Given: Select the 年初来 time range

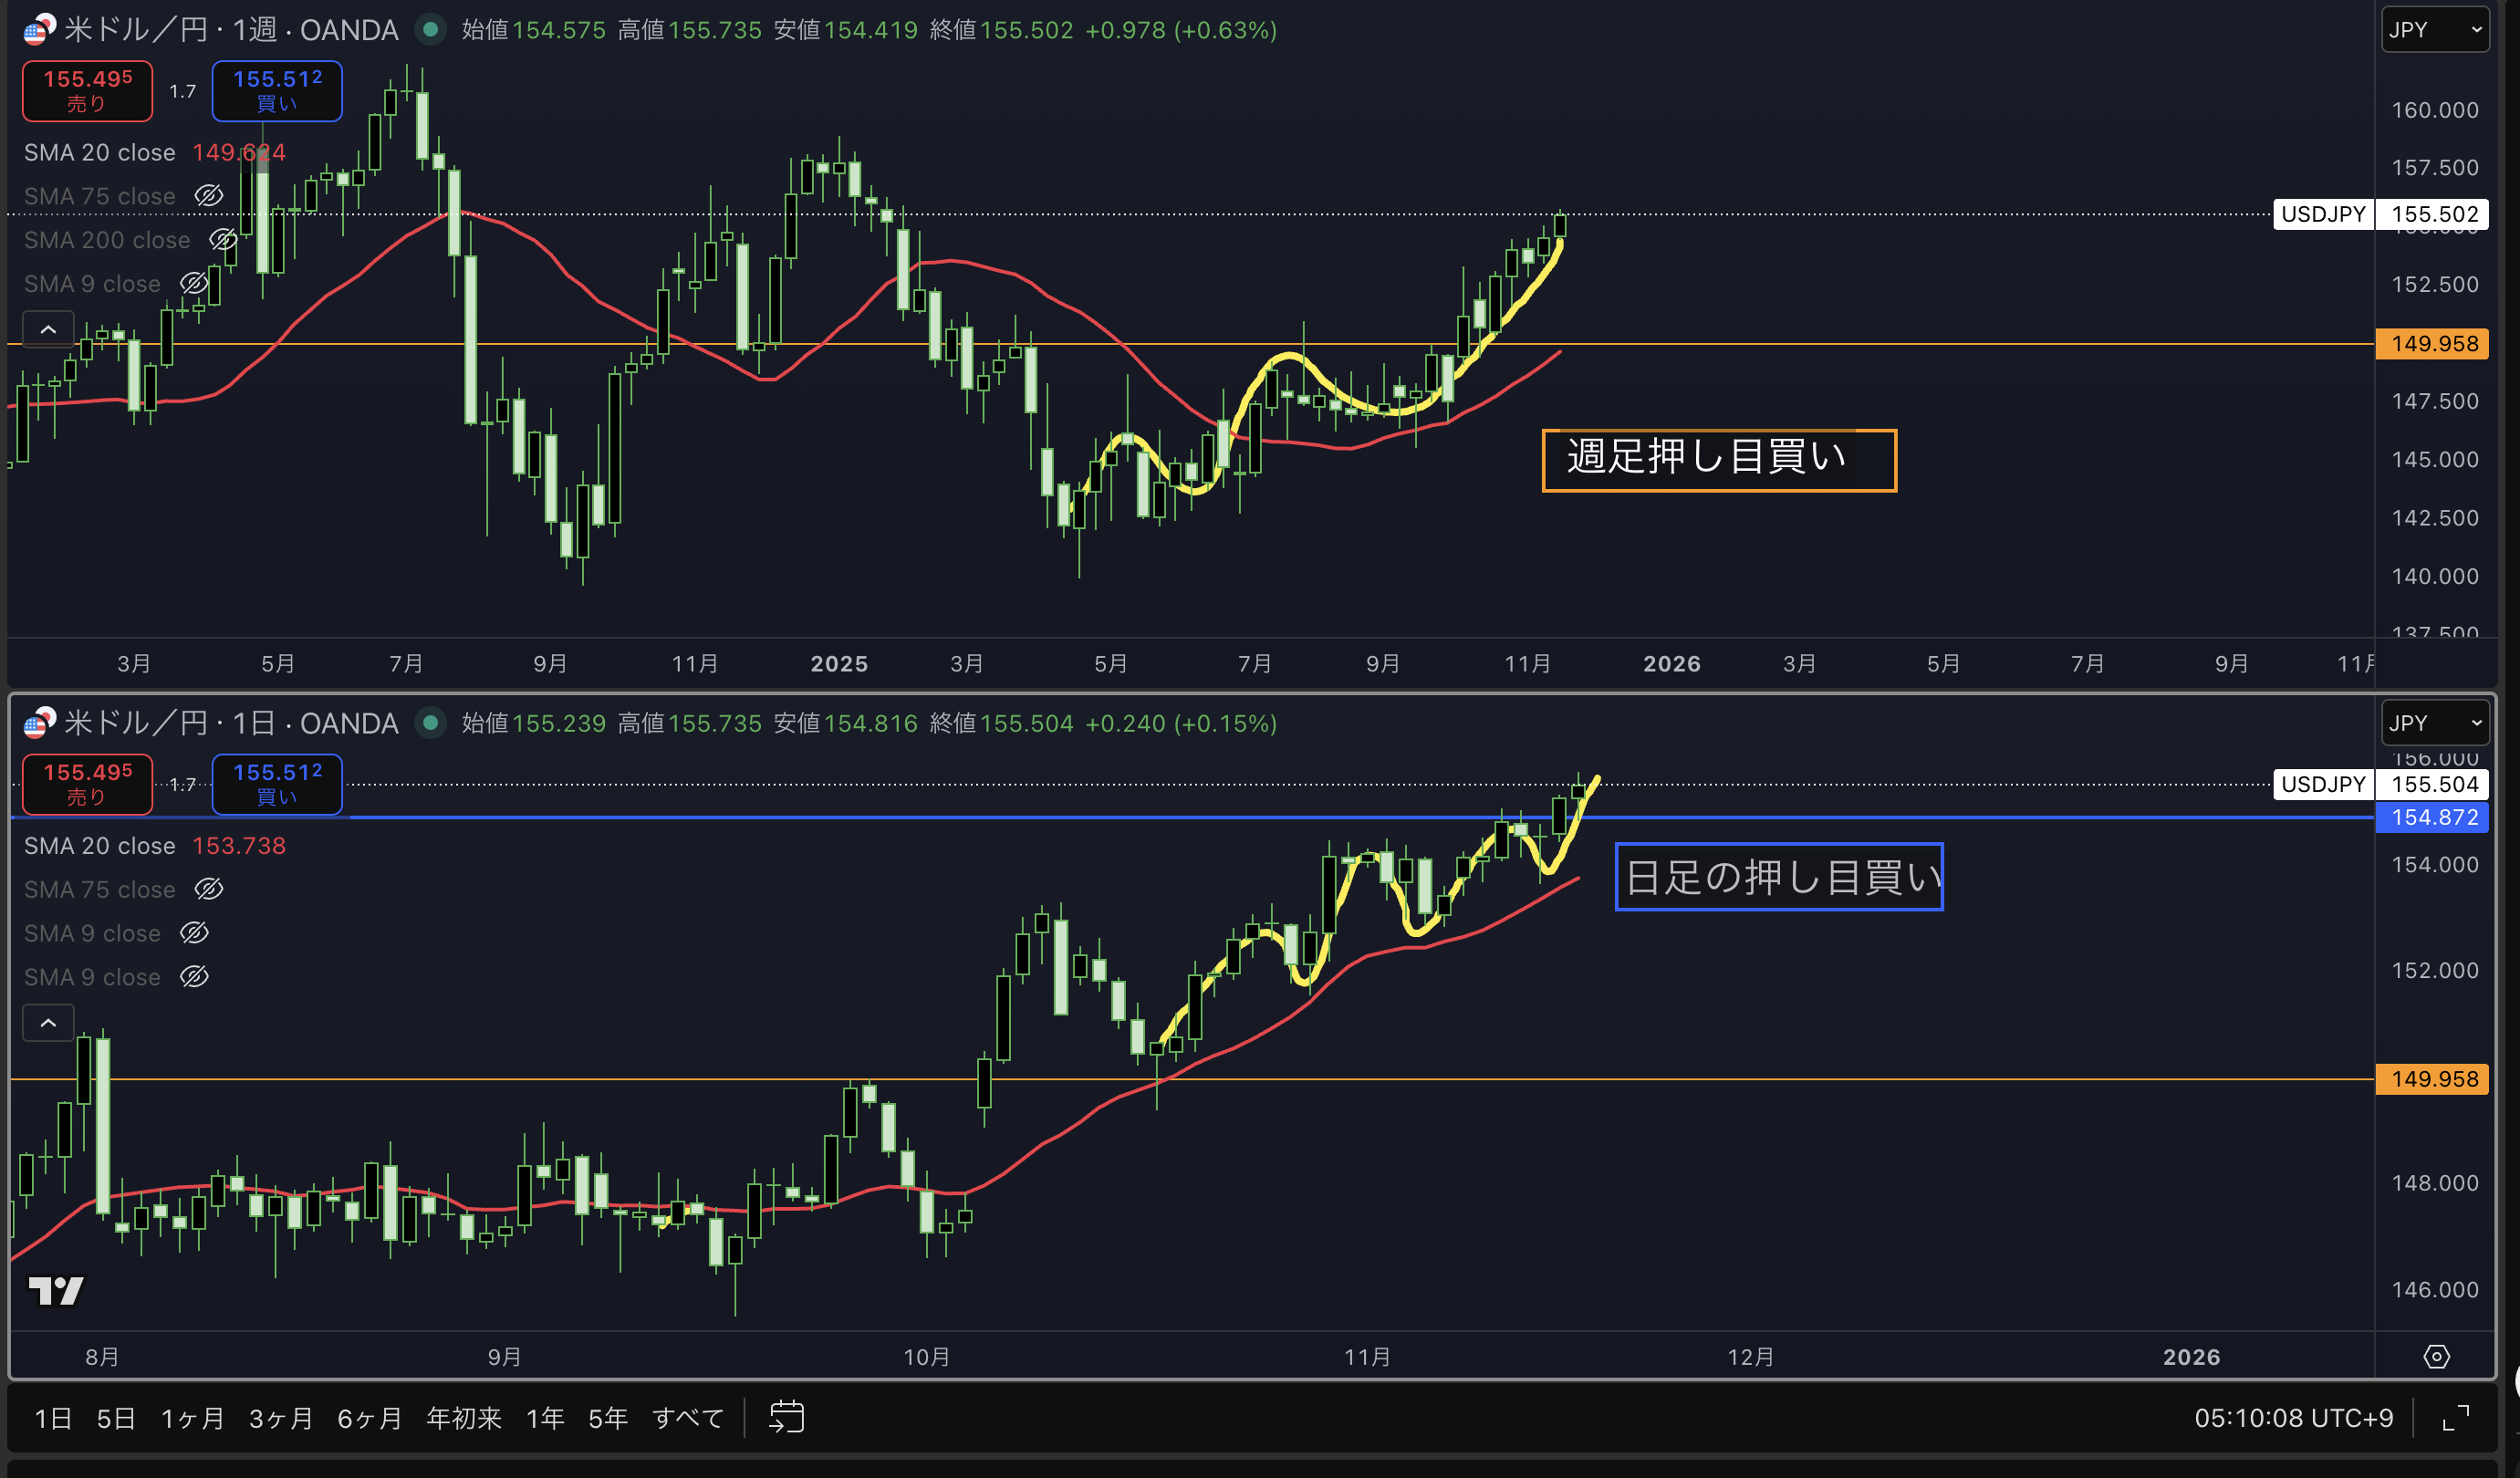Looking at the screenshot, I should click(x=463, y=1418).
